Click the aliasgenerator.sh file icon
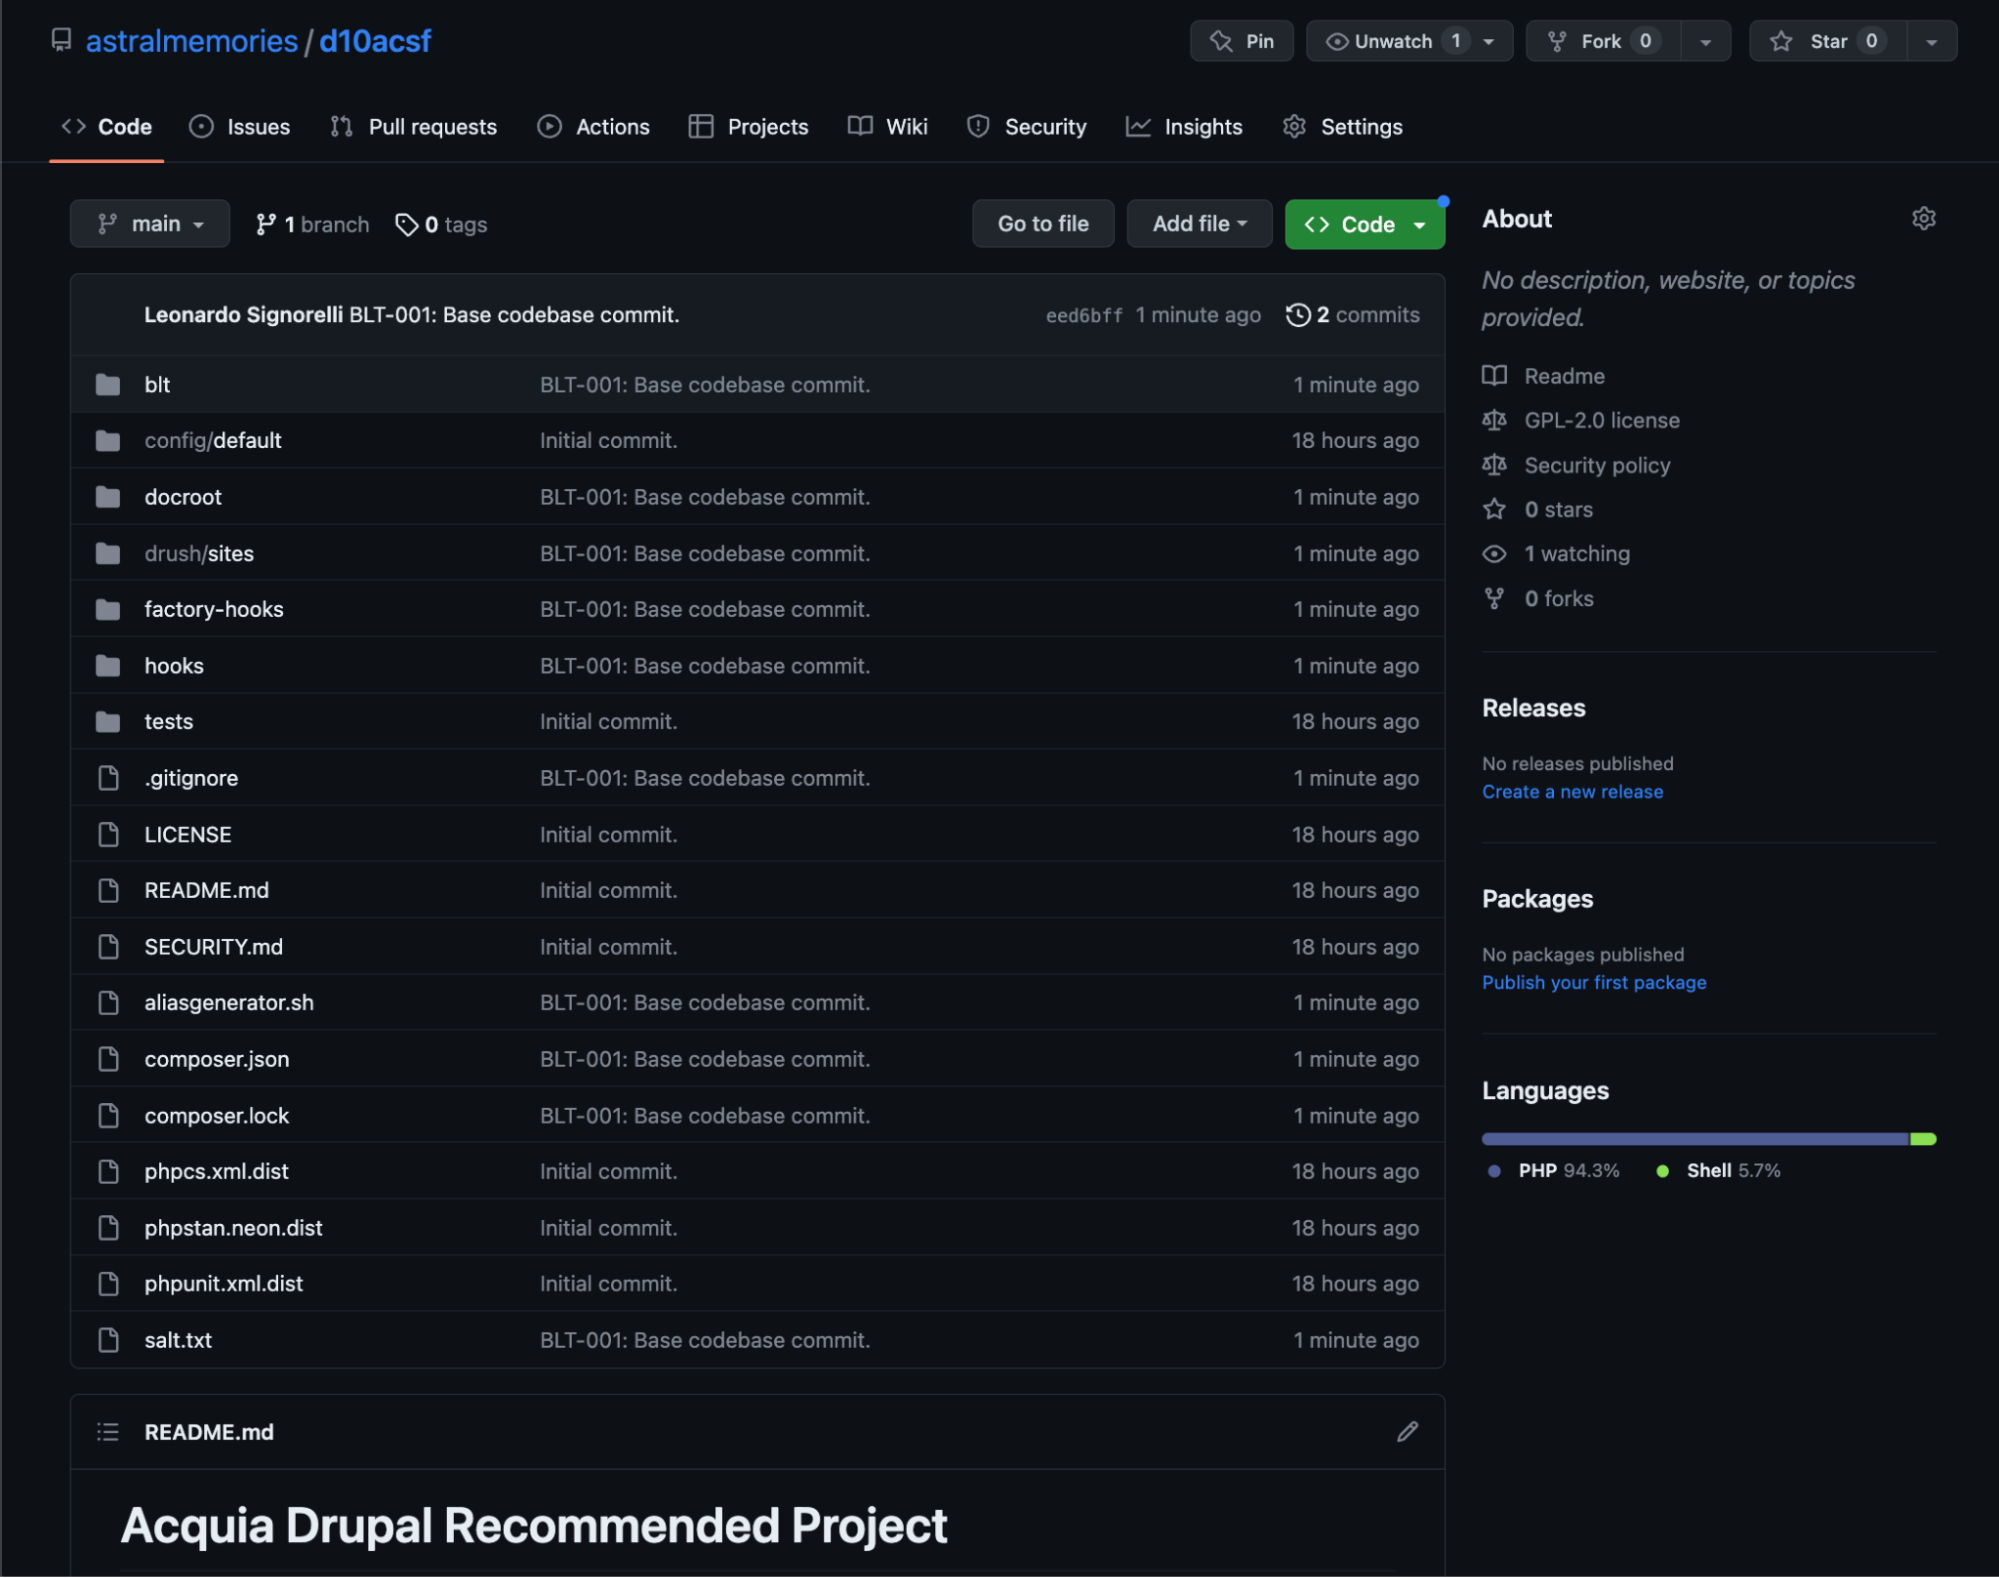This screenshot has height=1578, width=1999. pos(108,1002)
